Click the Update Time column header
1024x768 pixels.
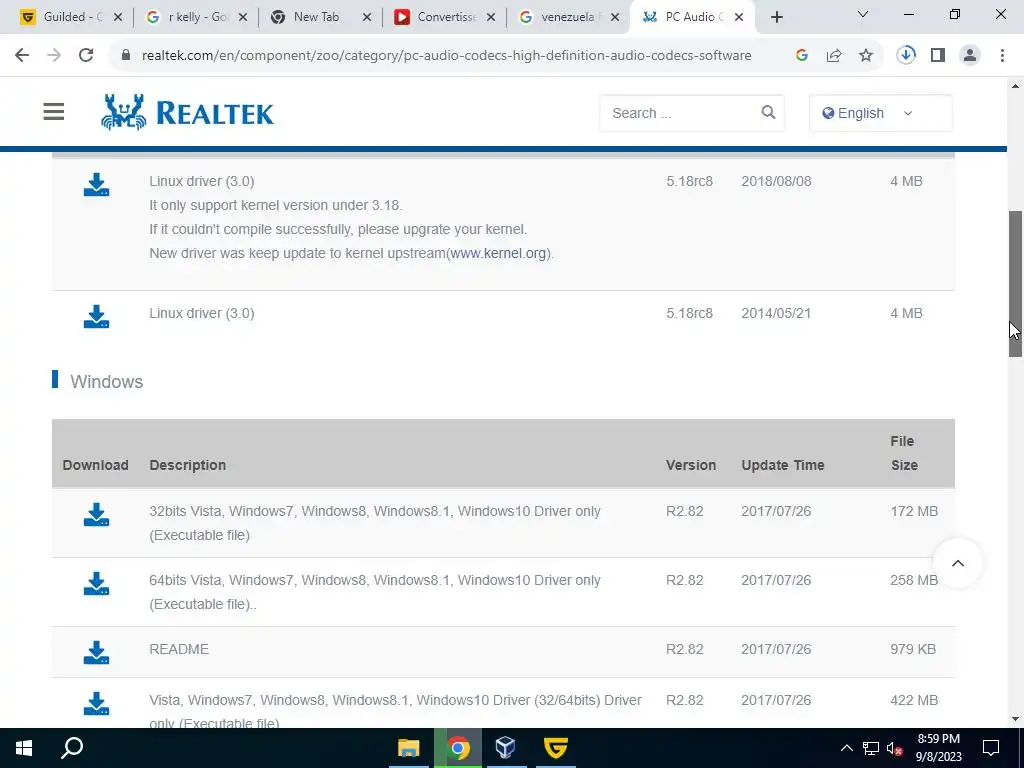(782, 465)
